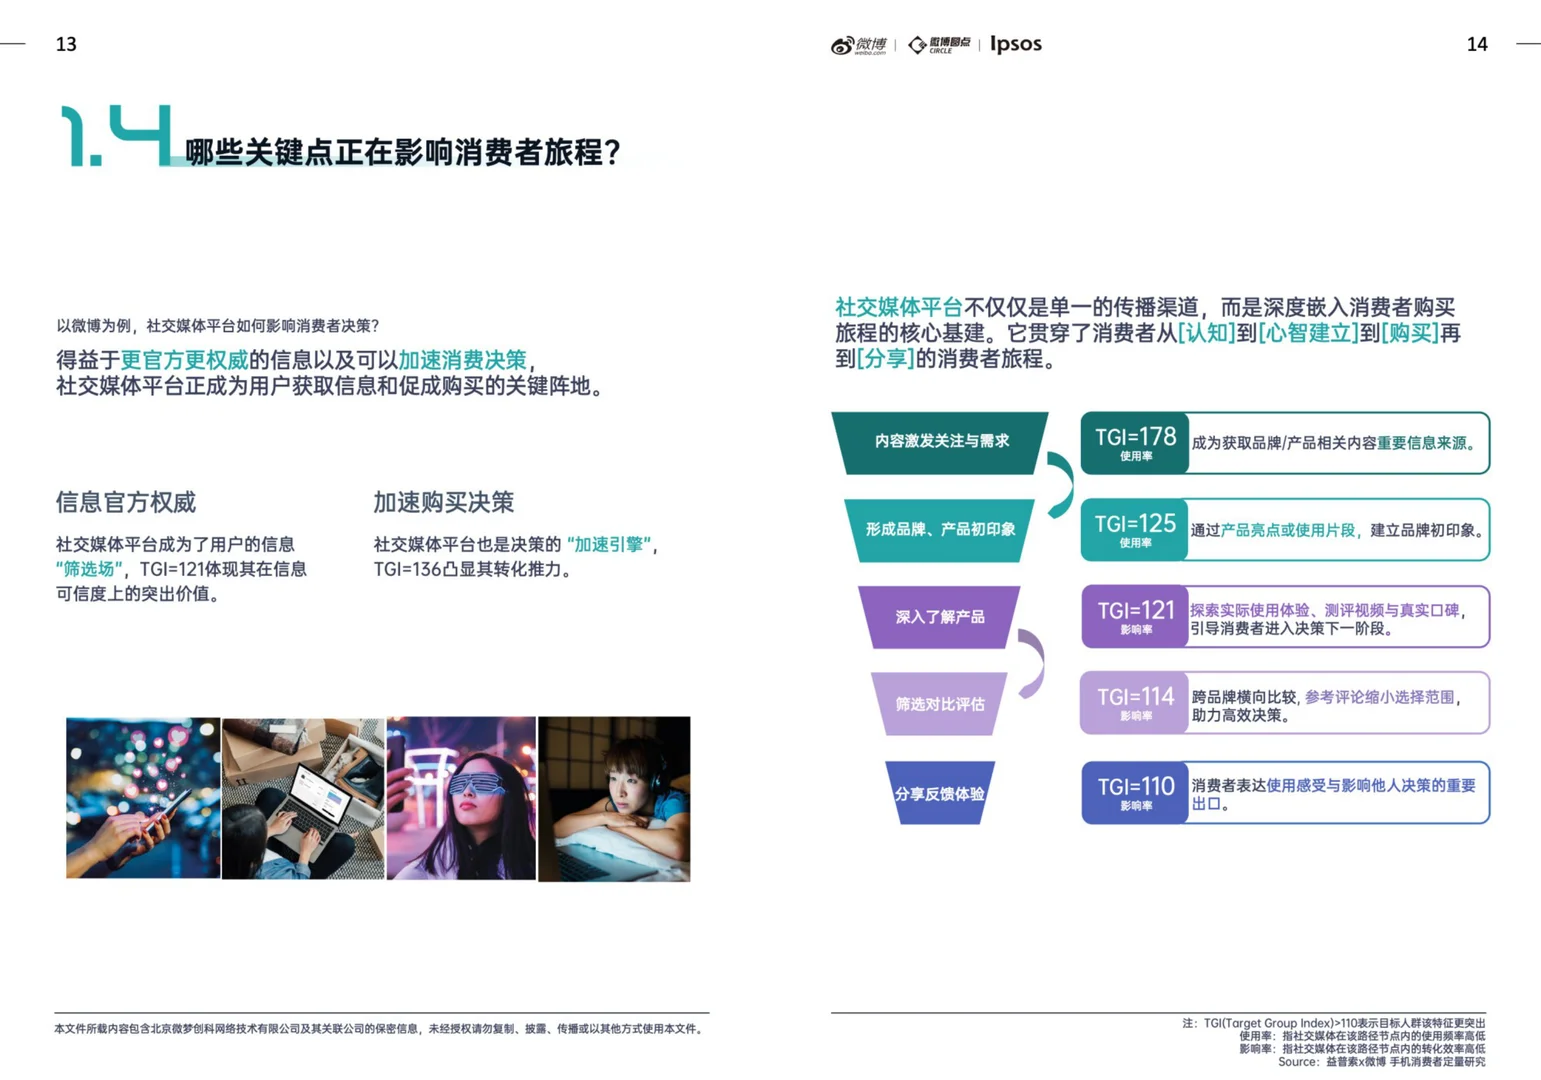Click the bracketed term [购买]
Viewport: 1541px width, 1080px height.
click(1410, 333)
